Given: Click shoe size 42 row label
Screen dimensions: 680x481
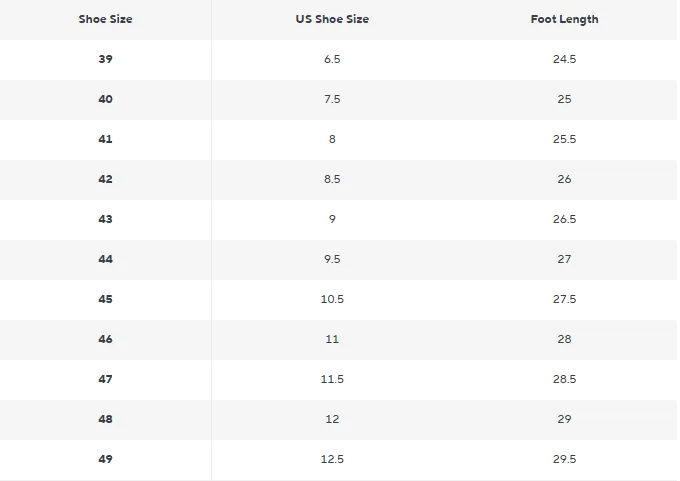Looking at the screenshot, I should [106, 179].
